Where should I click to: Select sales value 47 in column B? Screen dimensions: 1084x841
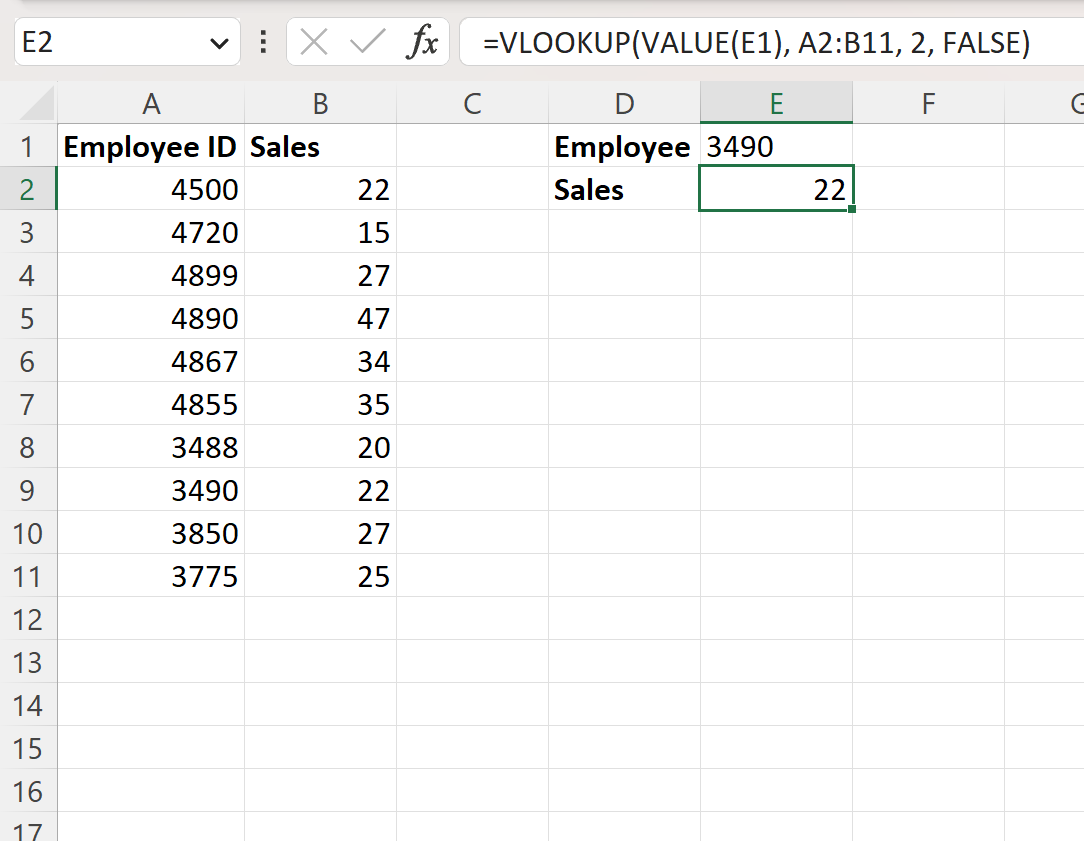coord(320,319)
